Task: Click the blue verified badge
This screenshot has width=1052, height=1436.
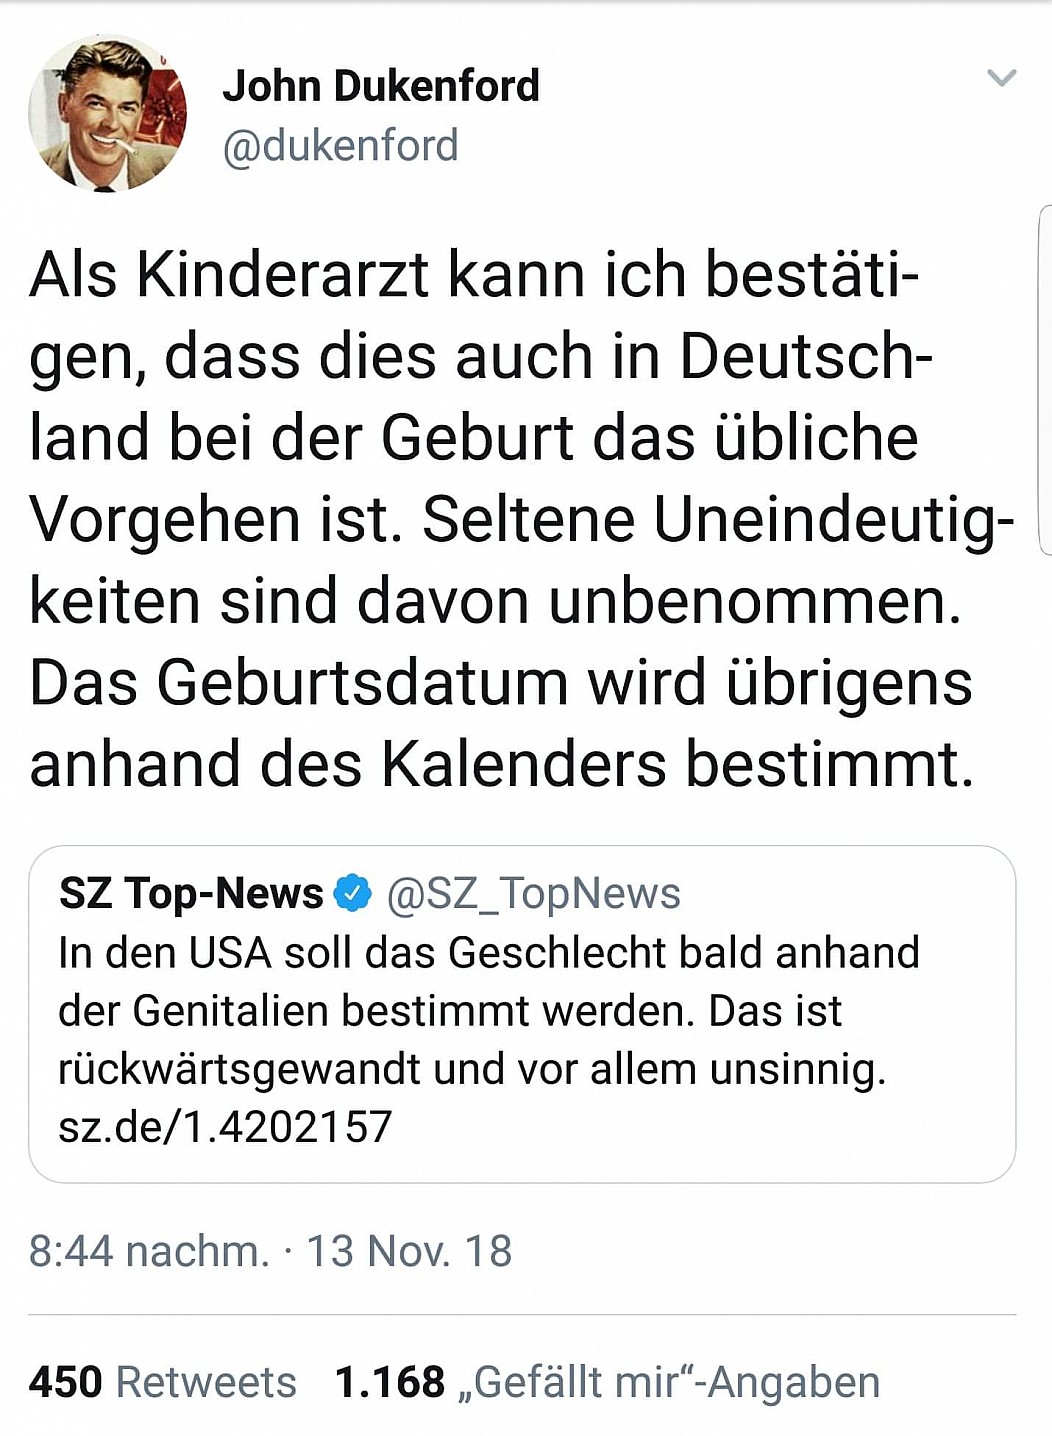Action: 352,892
